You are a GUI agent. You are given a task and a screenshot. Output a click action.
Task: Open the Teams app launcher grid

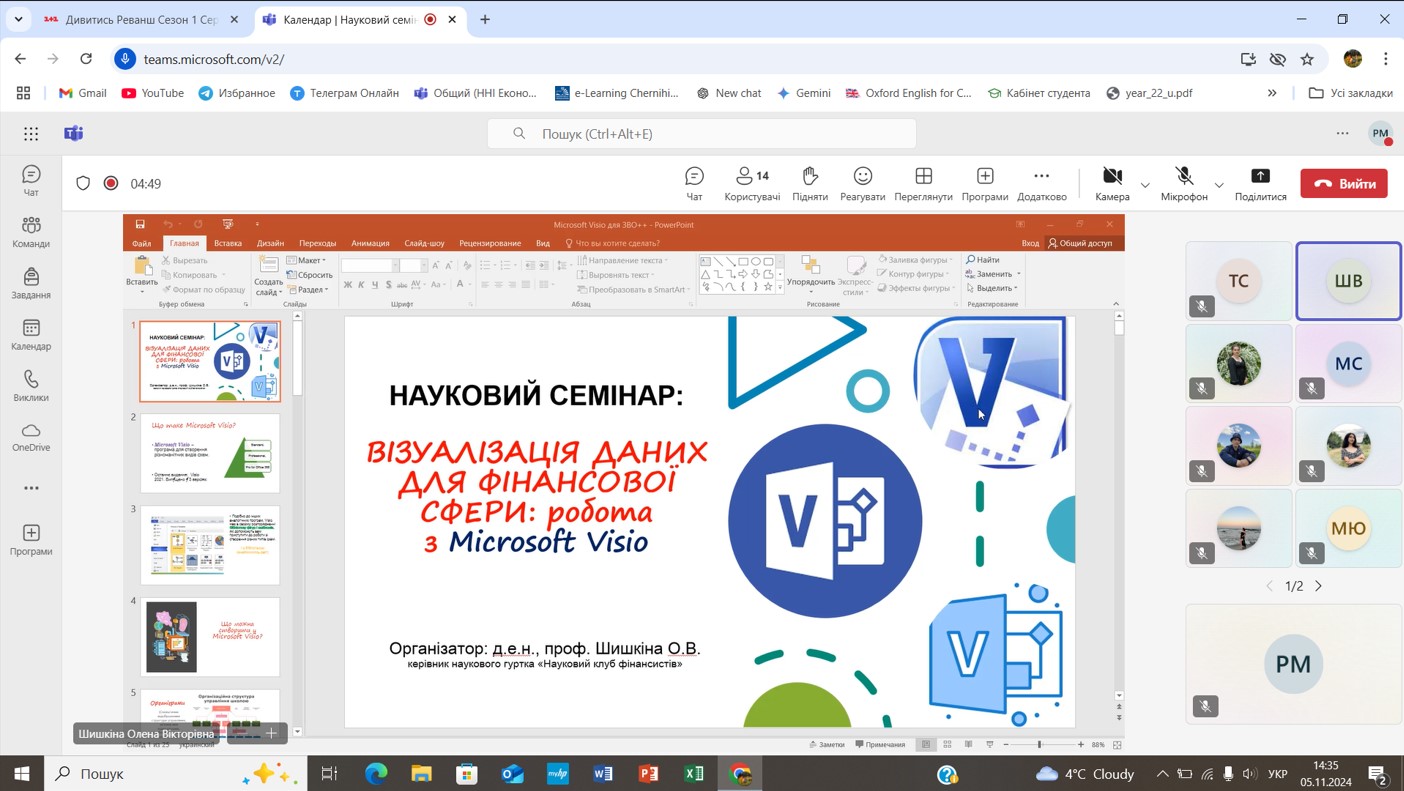coord(31,133)
